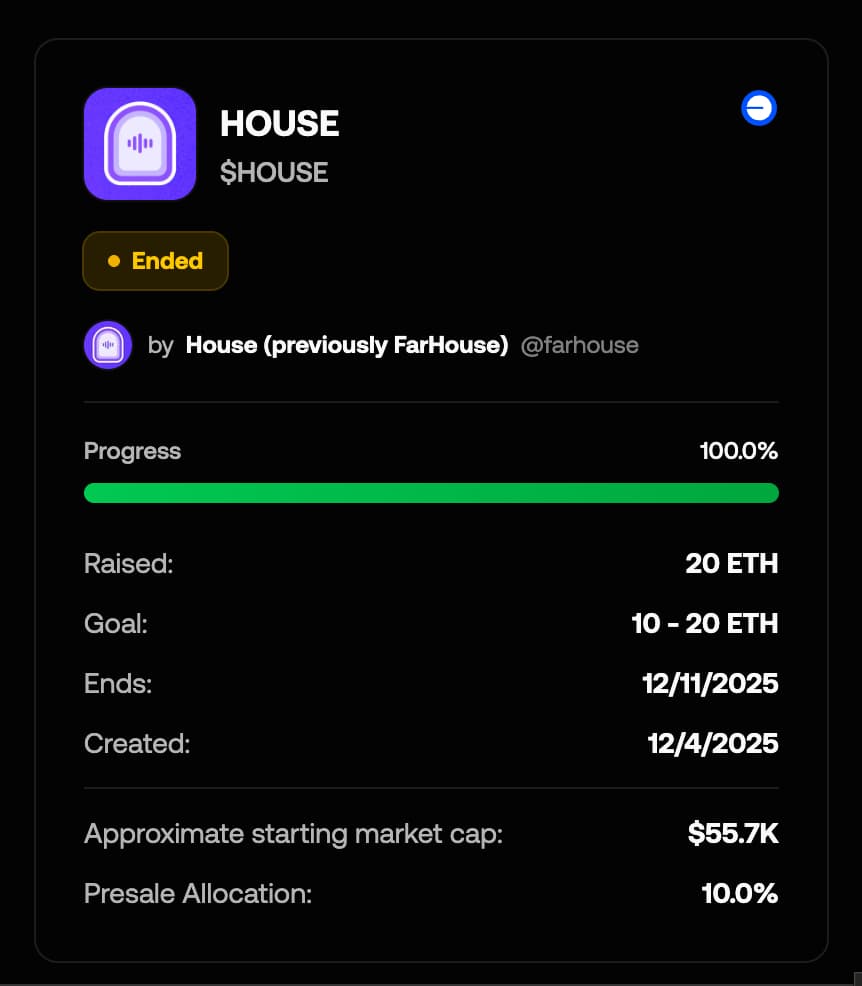This screenshot has height=986, width=862.
Task: Click the Raised amount of 20 ETH
Action: tap(731, 563)
